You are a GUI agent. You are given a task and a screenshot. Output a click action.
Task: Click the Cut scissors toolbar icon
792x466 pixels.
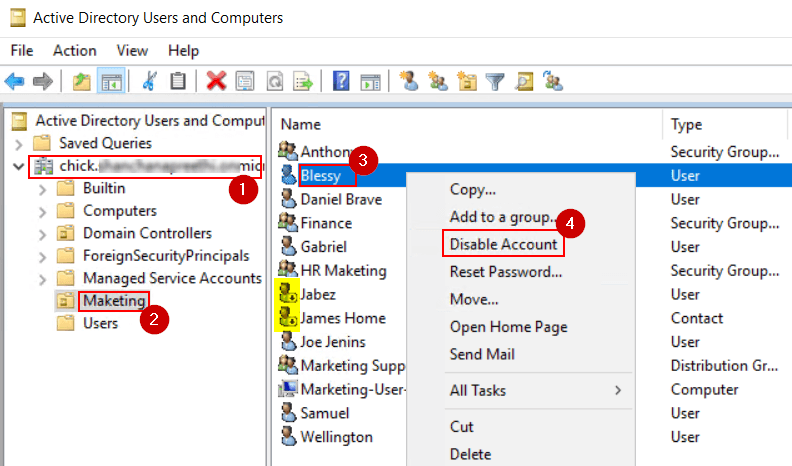click(x=149, y=82)
